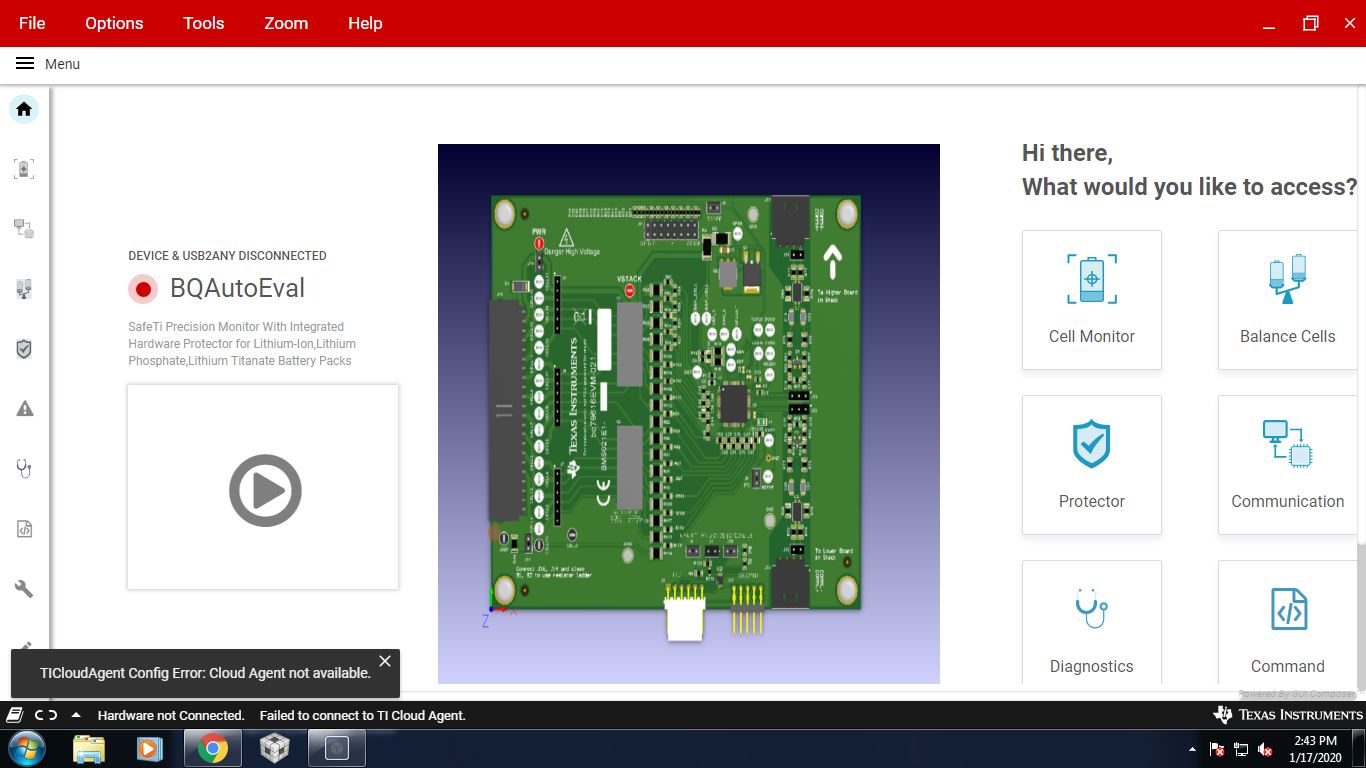The image size is (1366, 768).
Task: Open the Options menu
Action: point(114,23)
